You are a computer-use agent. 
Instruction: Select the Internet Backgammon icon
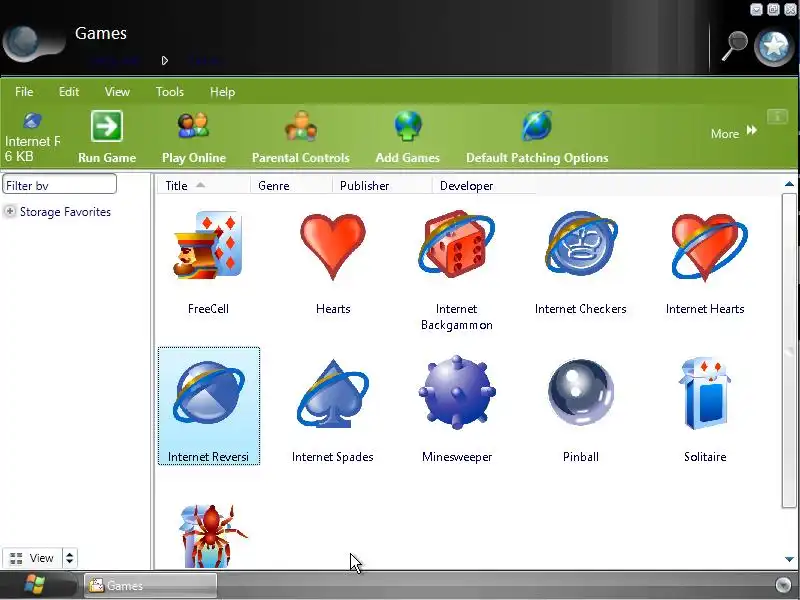457,244
